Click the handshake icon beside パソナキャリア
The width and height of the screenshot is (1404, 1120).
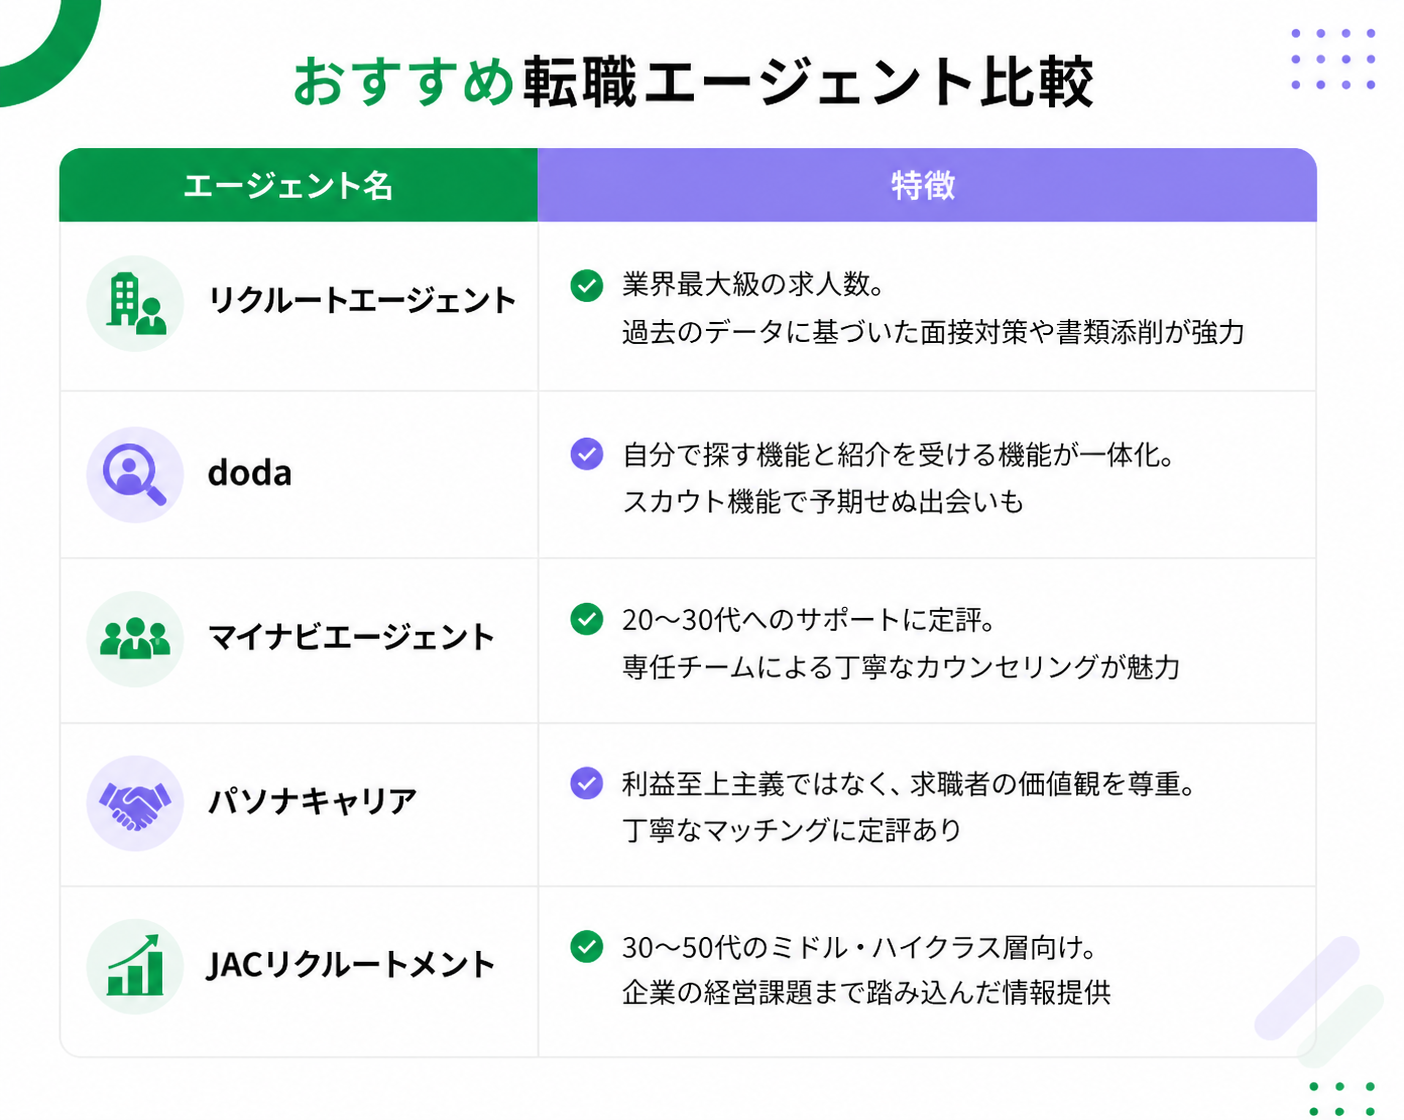[x=135, y=803]
